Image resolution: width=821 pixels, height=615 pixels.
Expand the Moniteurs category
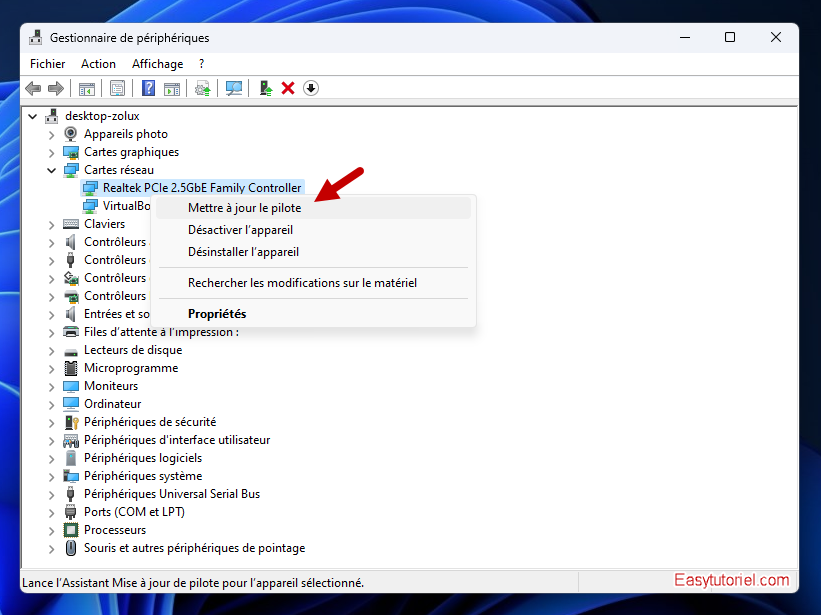pyautogui.click(x=51, y=387)
